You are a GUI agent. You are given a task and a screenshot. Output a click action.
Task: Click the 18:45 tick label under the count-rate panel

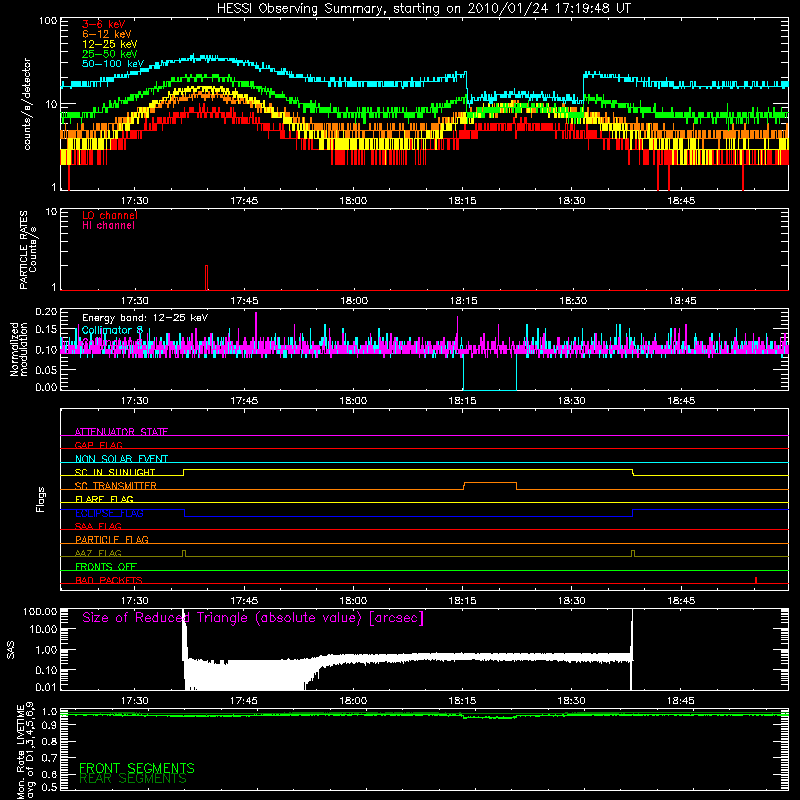(x=681, y=201)
